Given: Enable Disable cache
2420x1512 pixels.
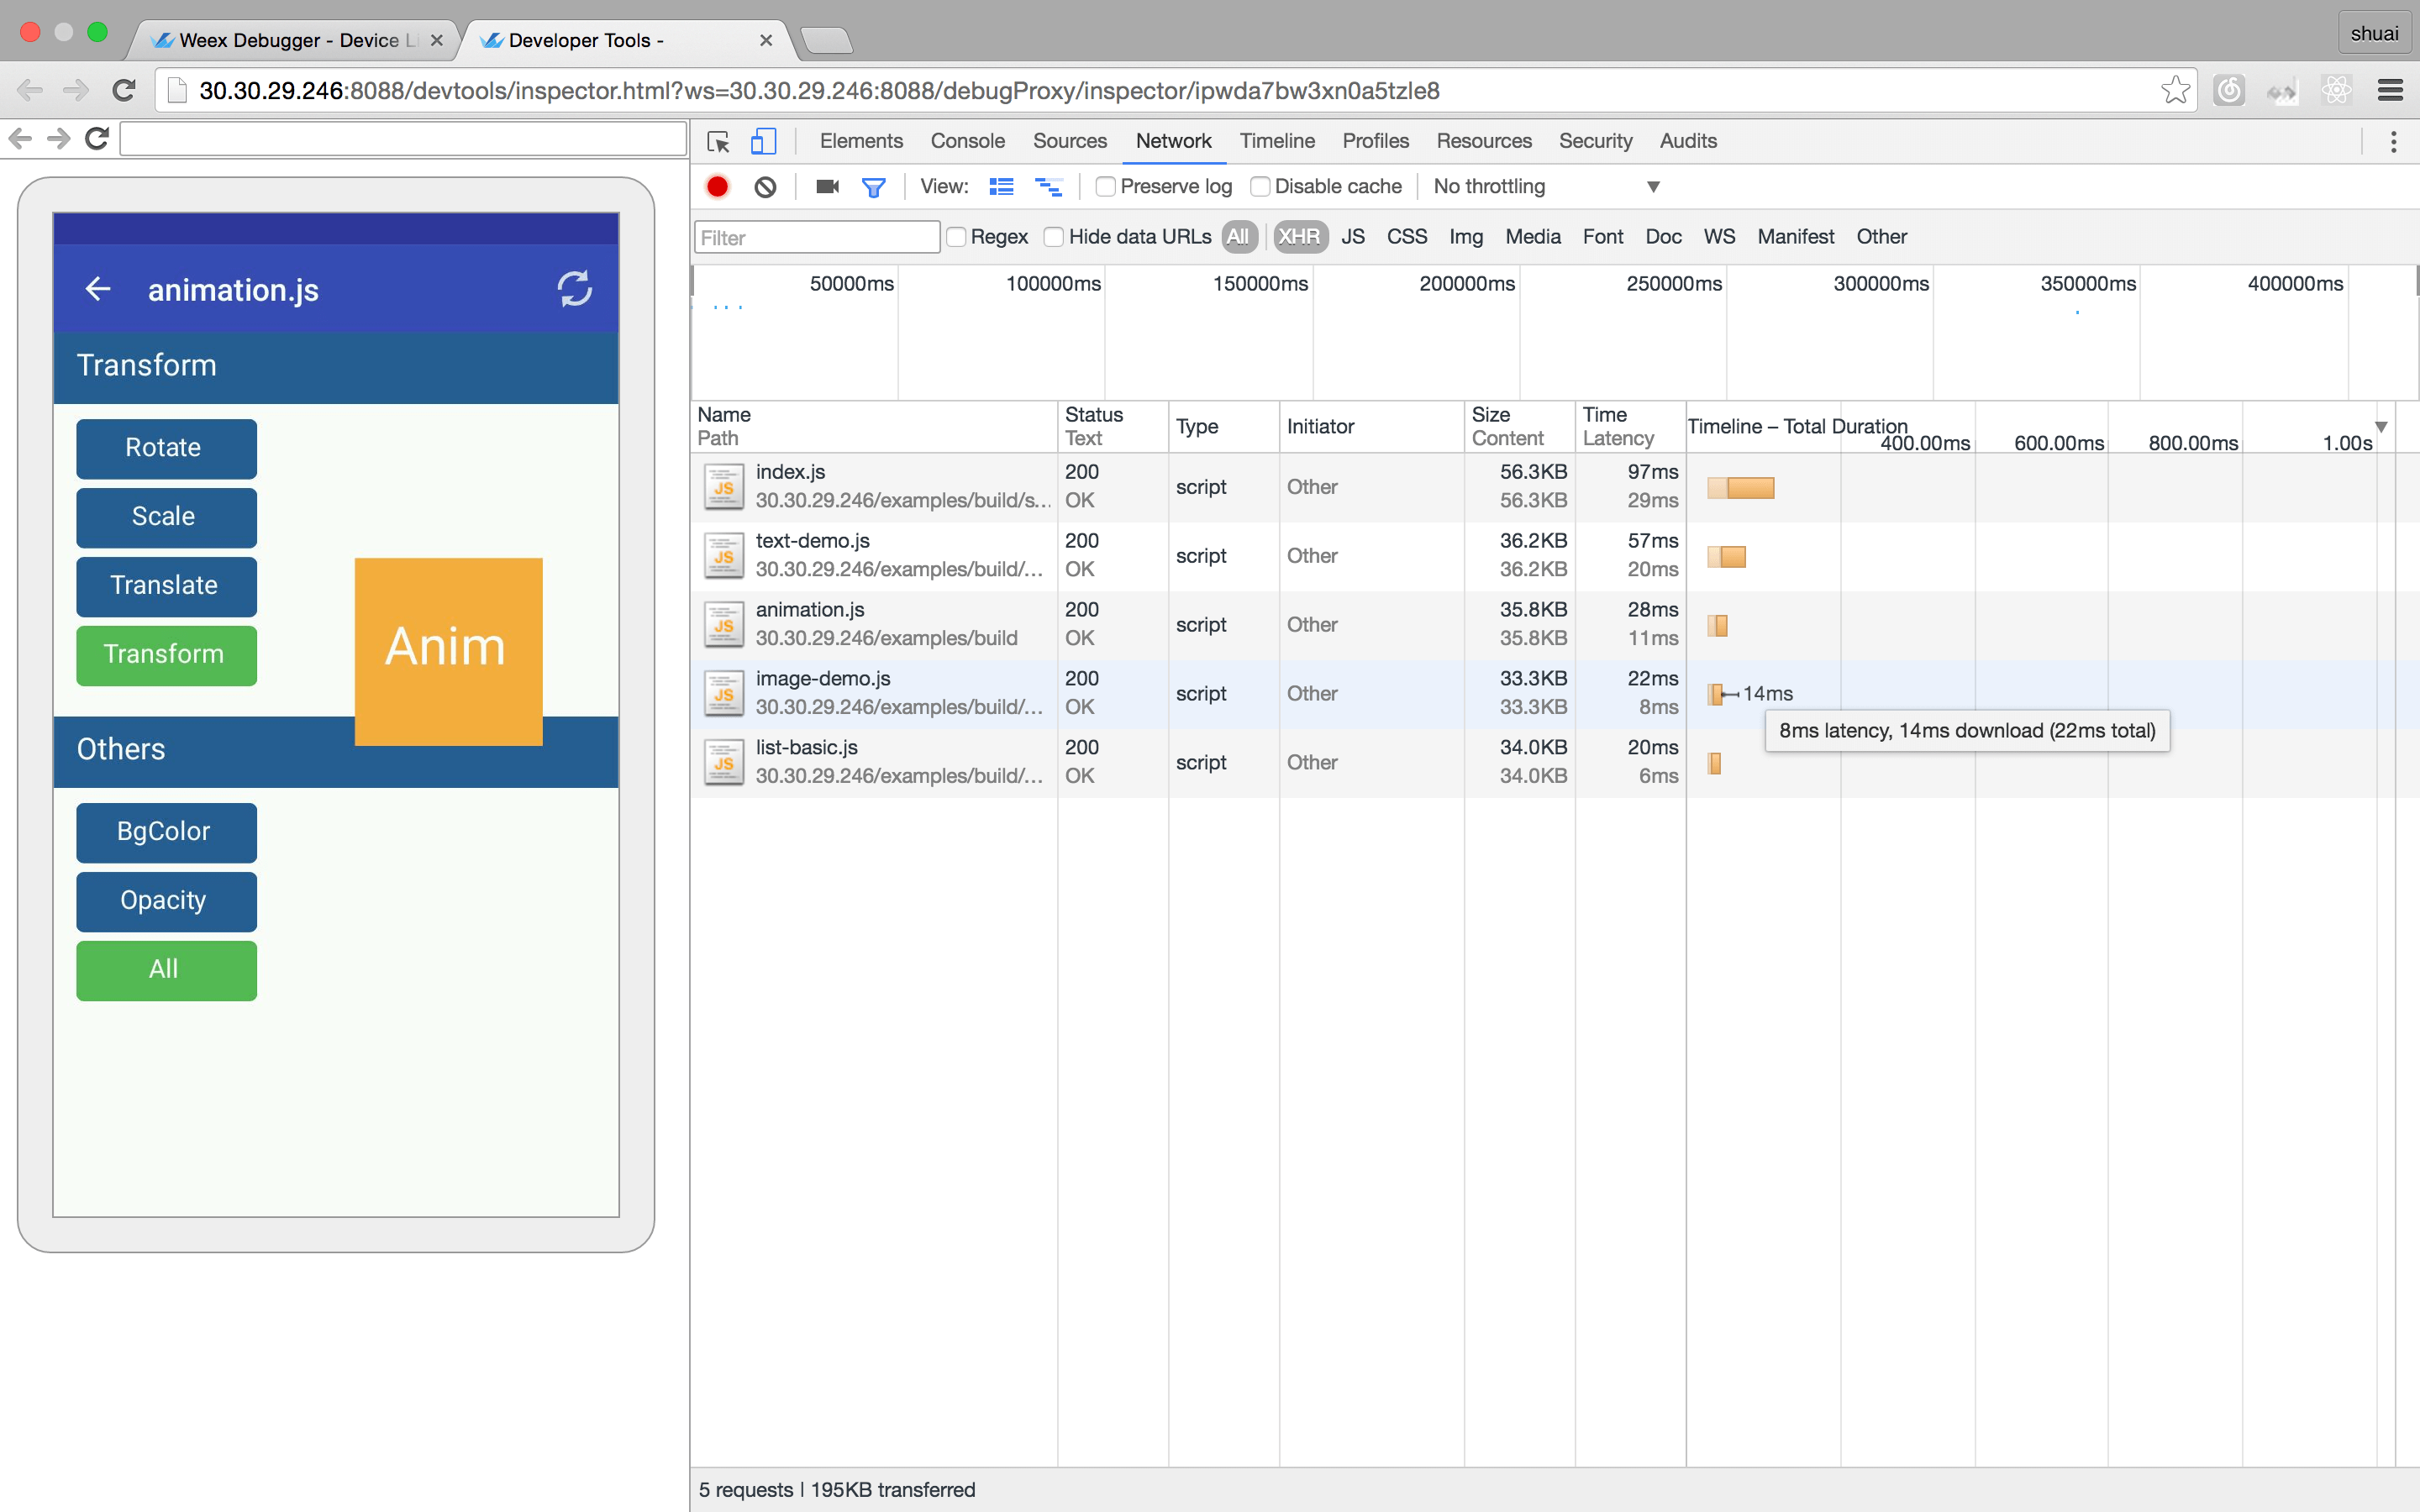Looking at the screenshot, I should 1260,187.
